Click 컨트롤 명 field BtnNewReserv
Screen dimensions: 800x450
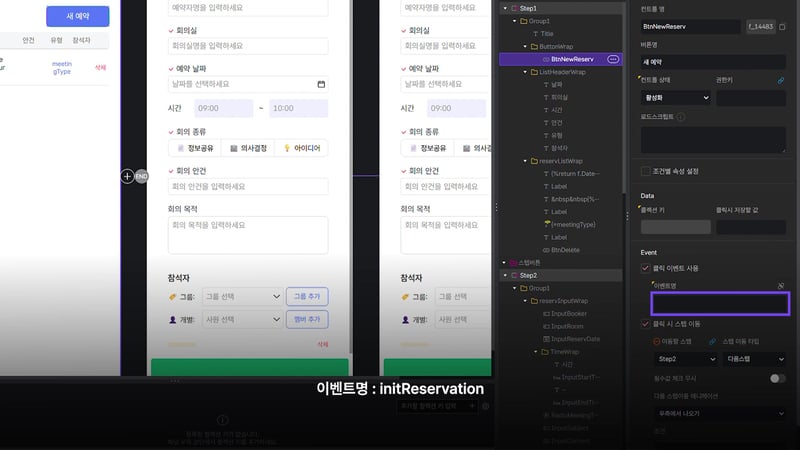(690, 27)
